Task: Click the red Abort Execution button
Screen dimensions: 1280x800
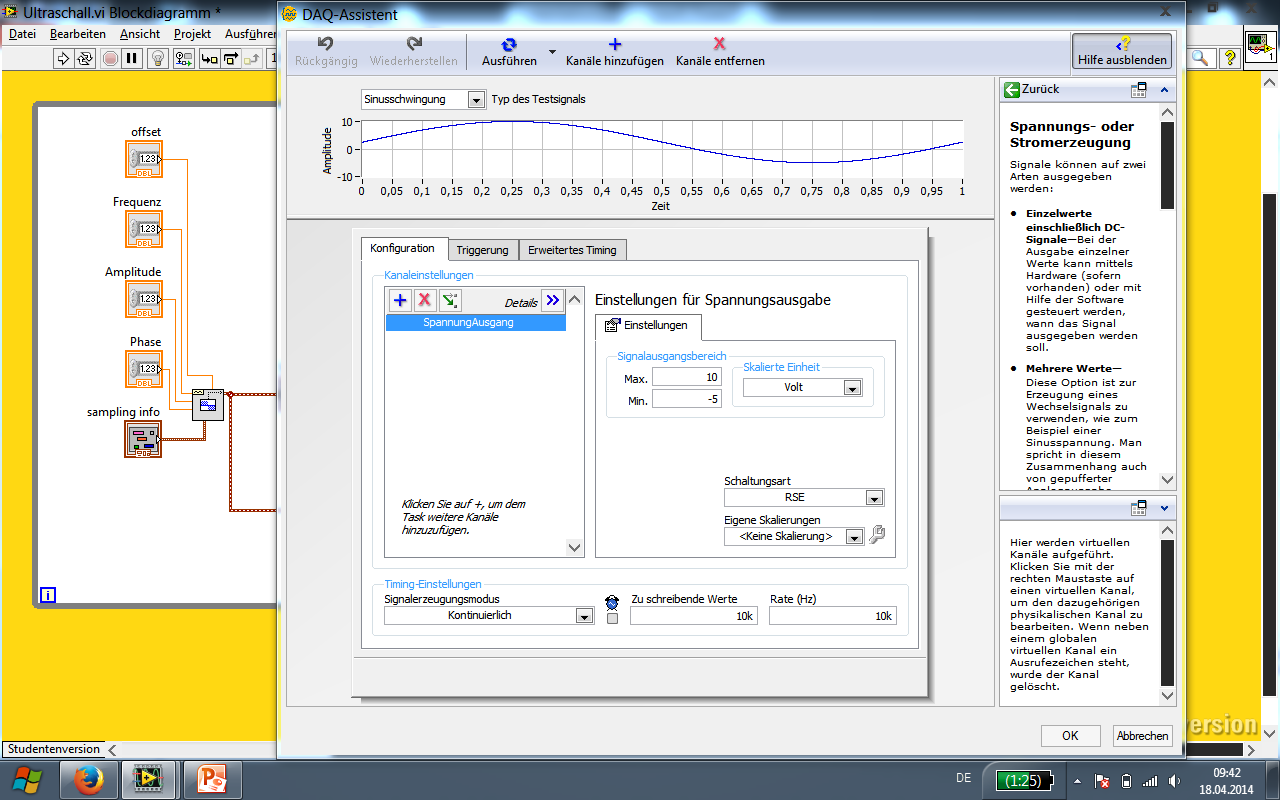Action: coord(110,59)
